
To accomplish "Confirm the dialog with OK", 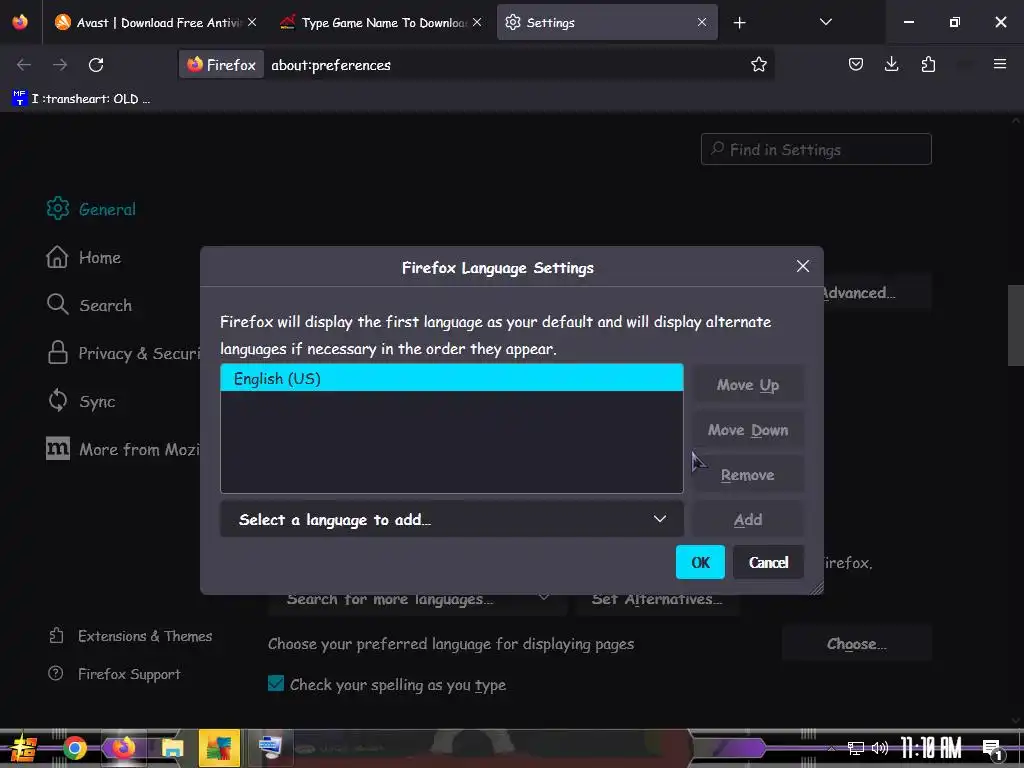I will click(x=700, y=562).
